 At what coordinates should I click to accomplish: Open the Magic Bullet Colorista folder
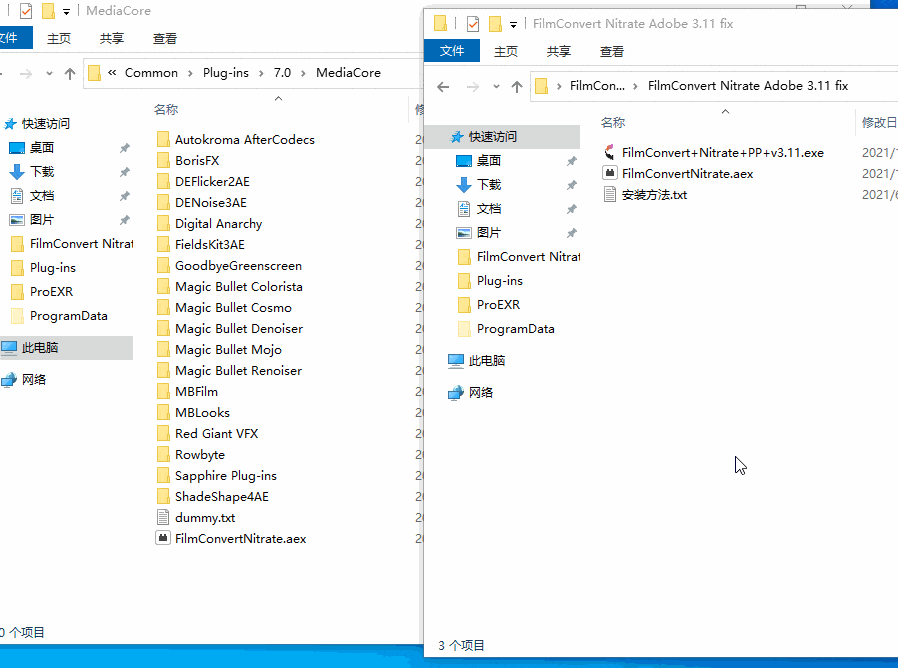[x=238, y=287]
